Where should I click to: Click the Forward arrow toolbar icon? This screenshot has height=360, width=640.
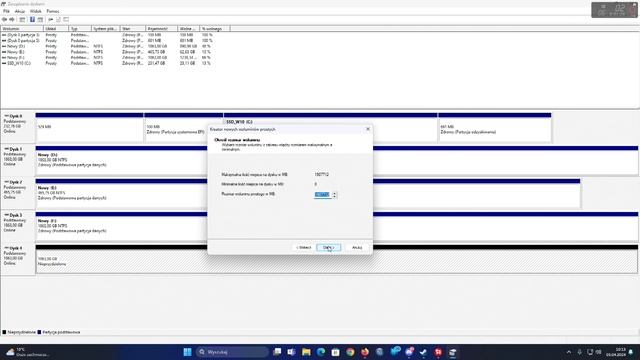coord(12,20)
